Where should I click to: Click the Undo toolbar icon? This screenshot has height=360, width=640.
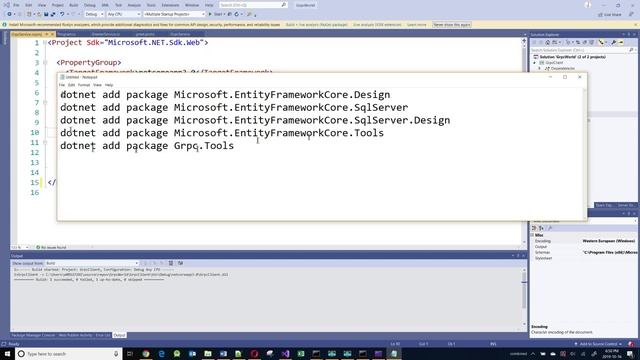62,14
